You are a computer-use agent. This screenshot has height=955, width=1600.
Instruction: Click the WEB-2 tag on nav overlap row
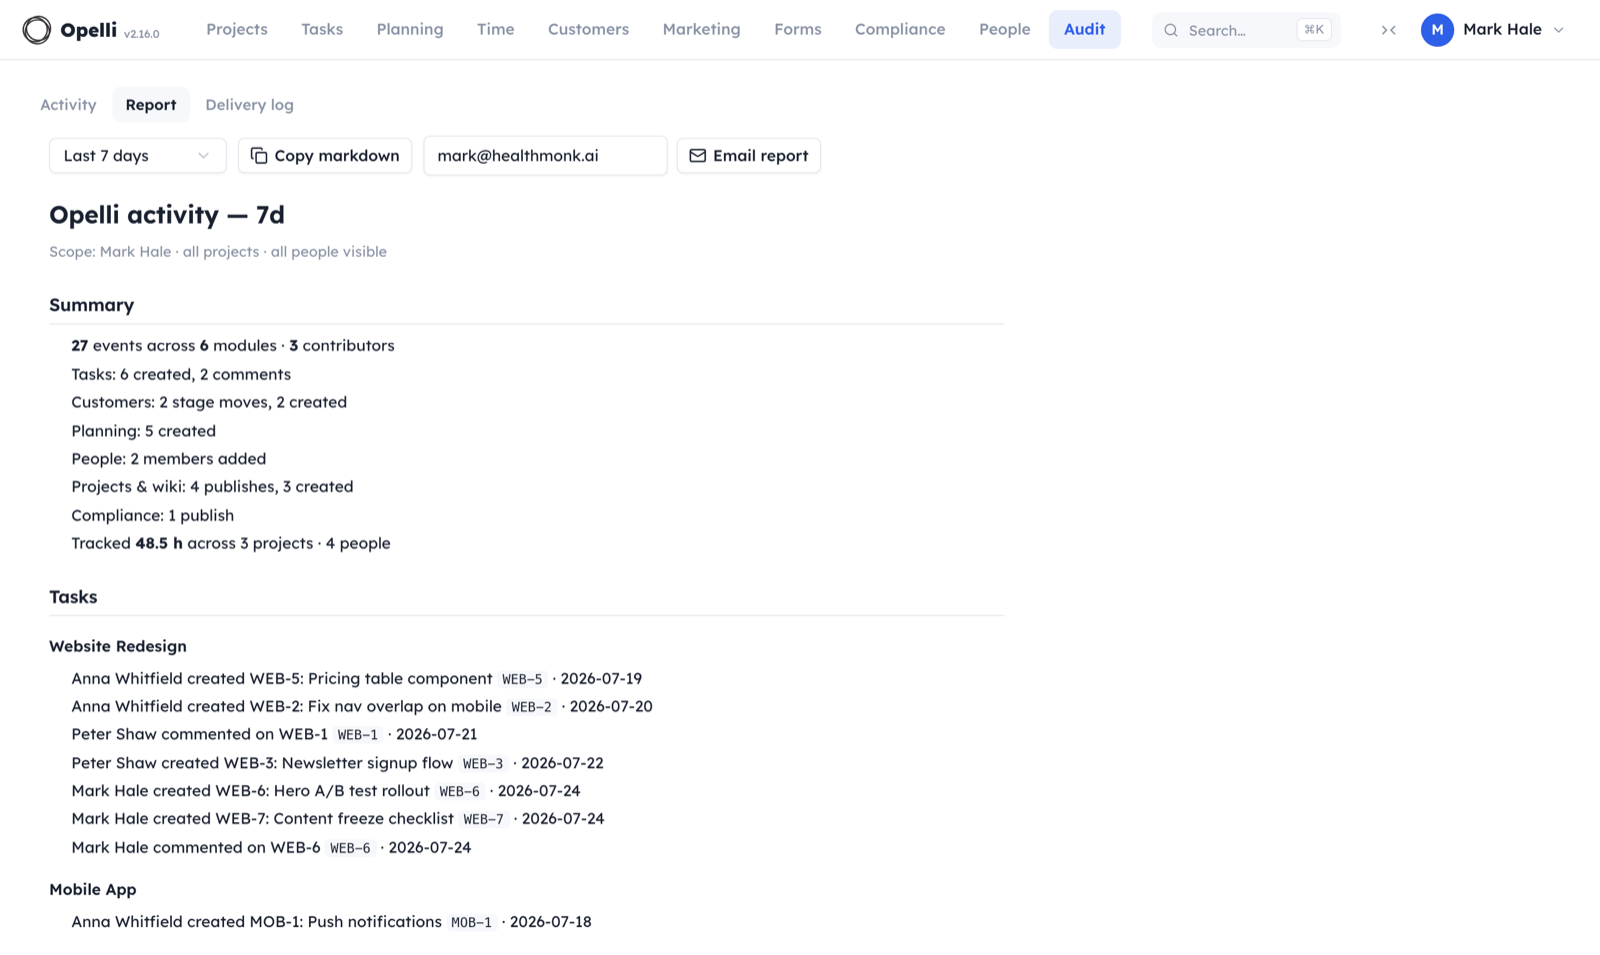[x=531, y=708]
